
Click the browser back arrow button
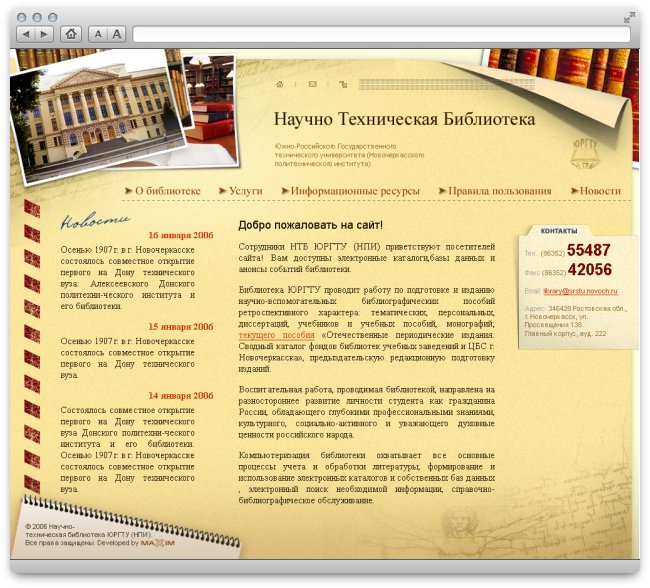point(26,34)
